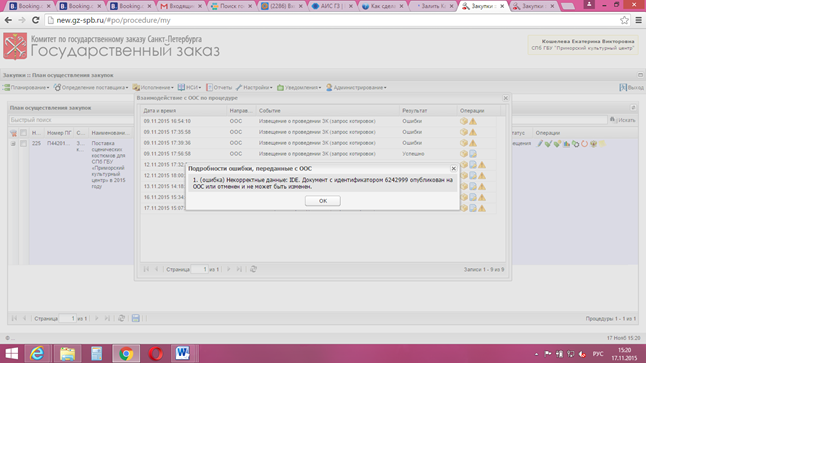
Task: Open the 'Настройки' dropdown menu
Action: click(x=254, y=88)
